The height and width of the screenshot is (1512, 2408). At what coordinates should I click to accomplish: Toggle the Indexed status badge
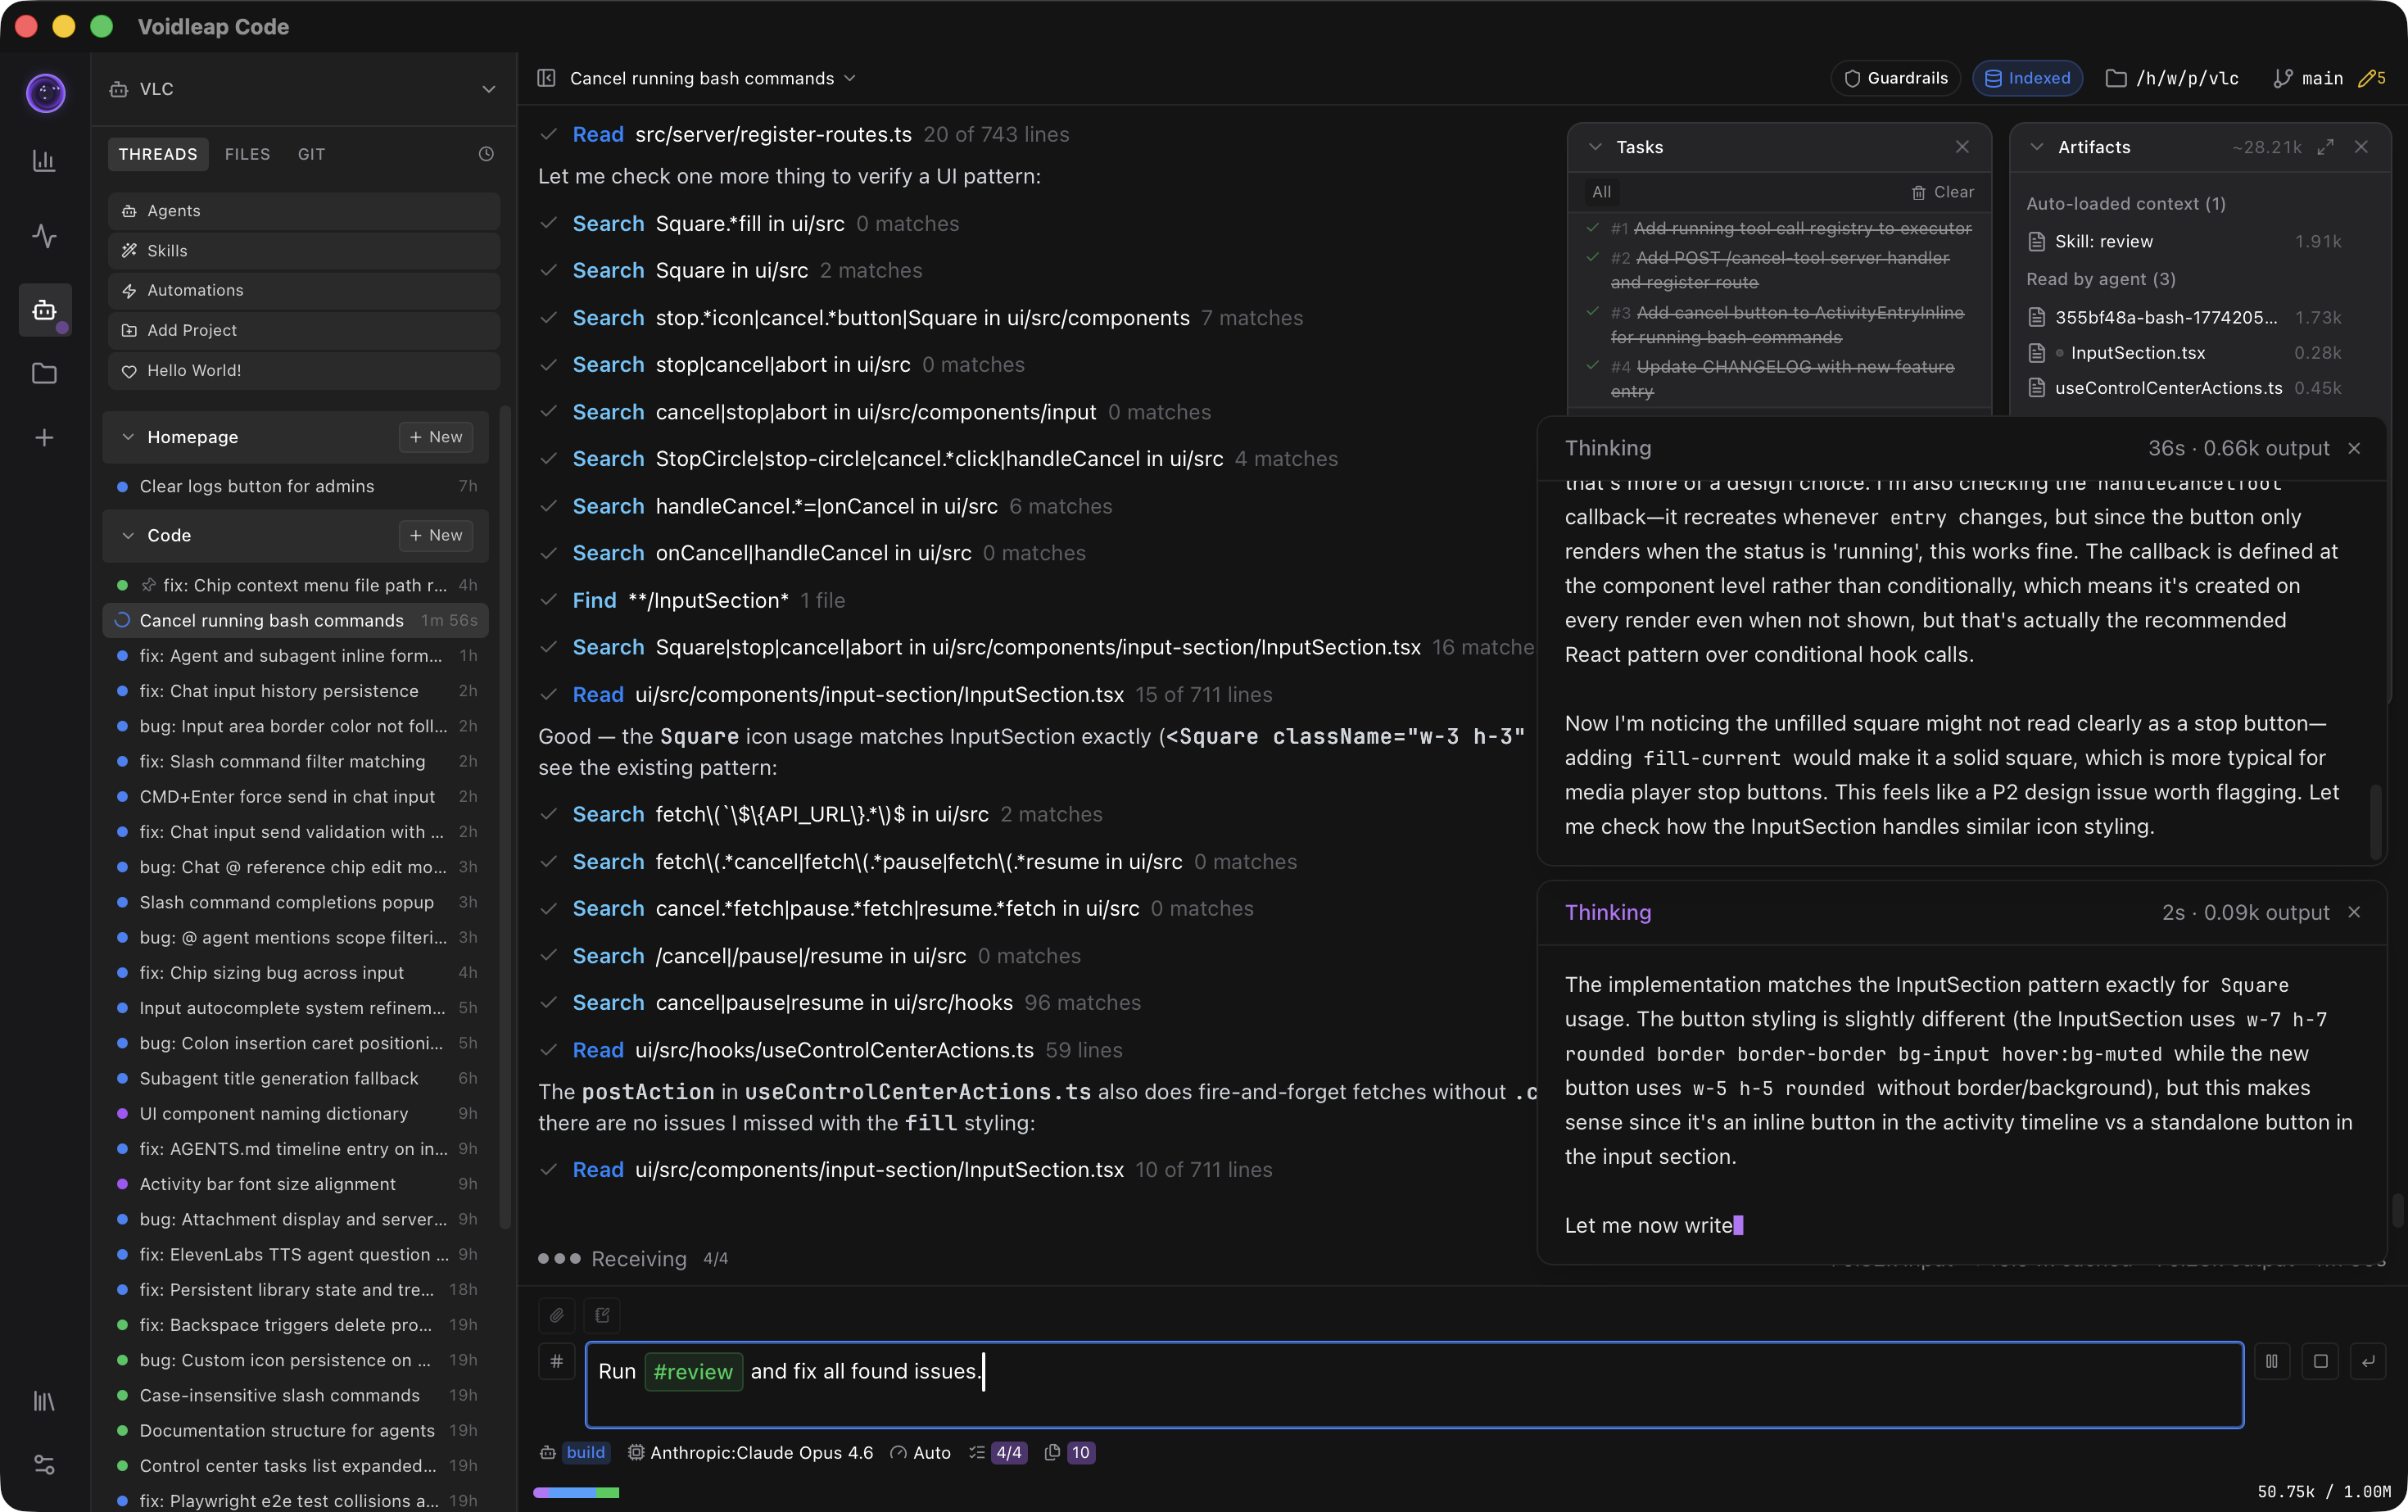click(2027, 78)
